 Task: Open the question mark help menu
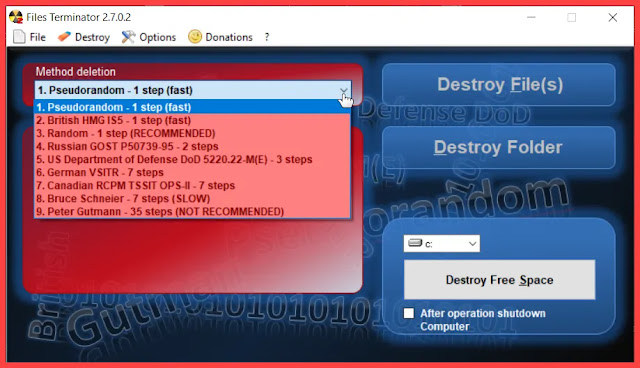click(267, 37)
